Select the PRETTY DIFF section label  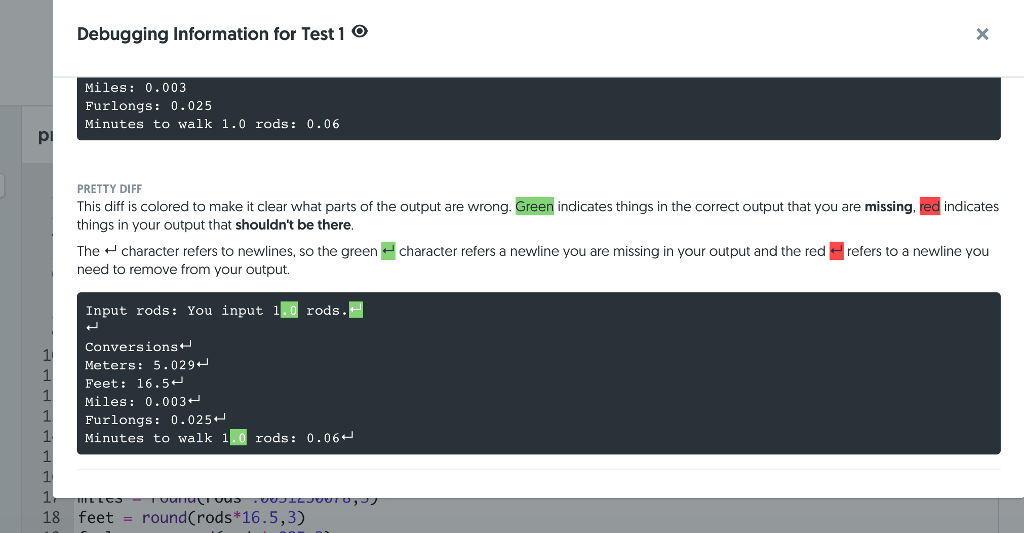[x=109, y=189]
